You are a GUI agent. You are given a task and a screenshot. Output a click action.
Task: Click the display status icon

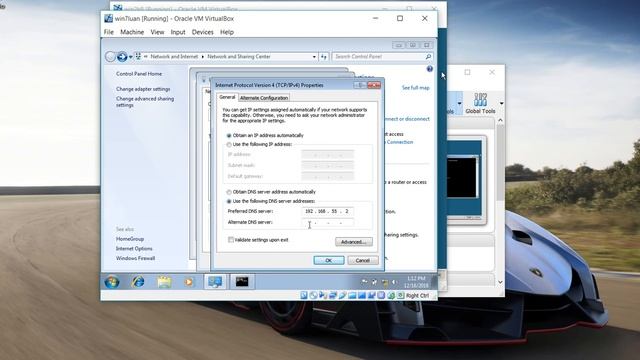[x=362, y=295]
